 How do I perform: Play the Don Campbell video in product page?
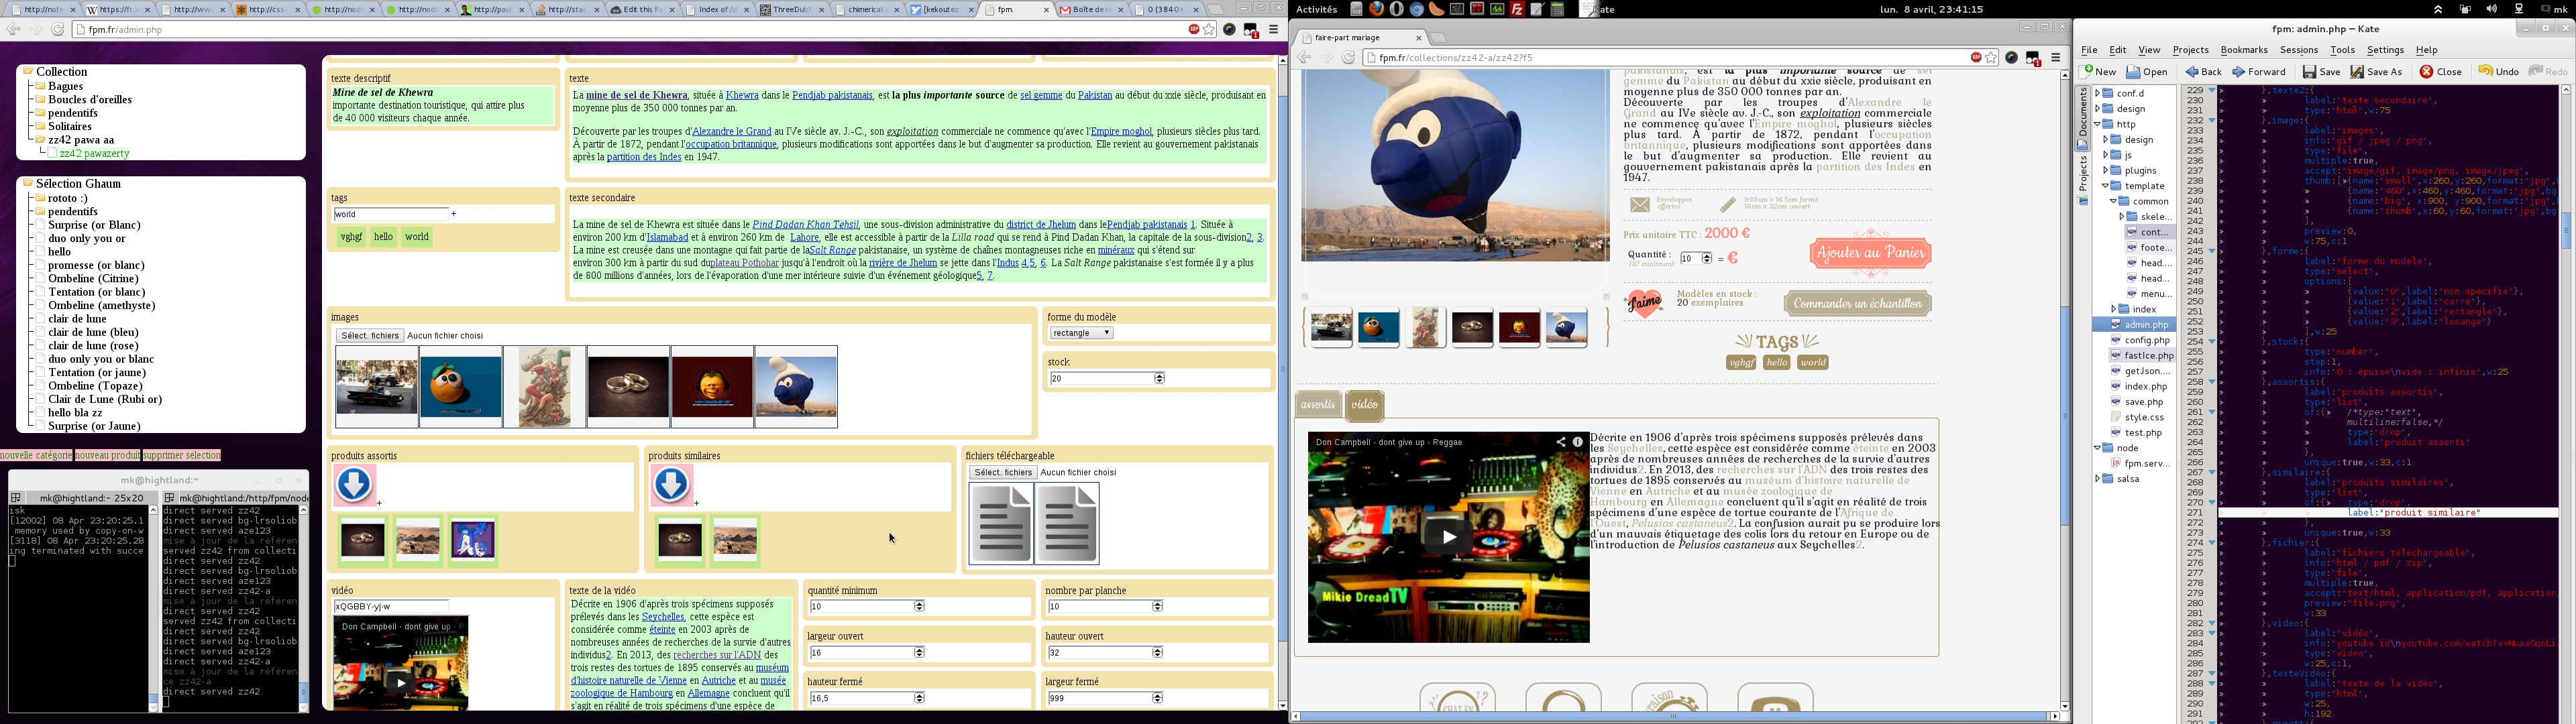(1448, 537)
